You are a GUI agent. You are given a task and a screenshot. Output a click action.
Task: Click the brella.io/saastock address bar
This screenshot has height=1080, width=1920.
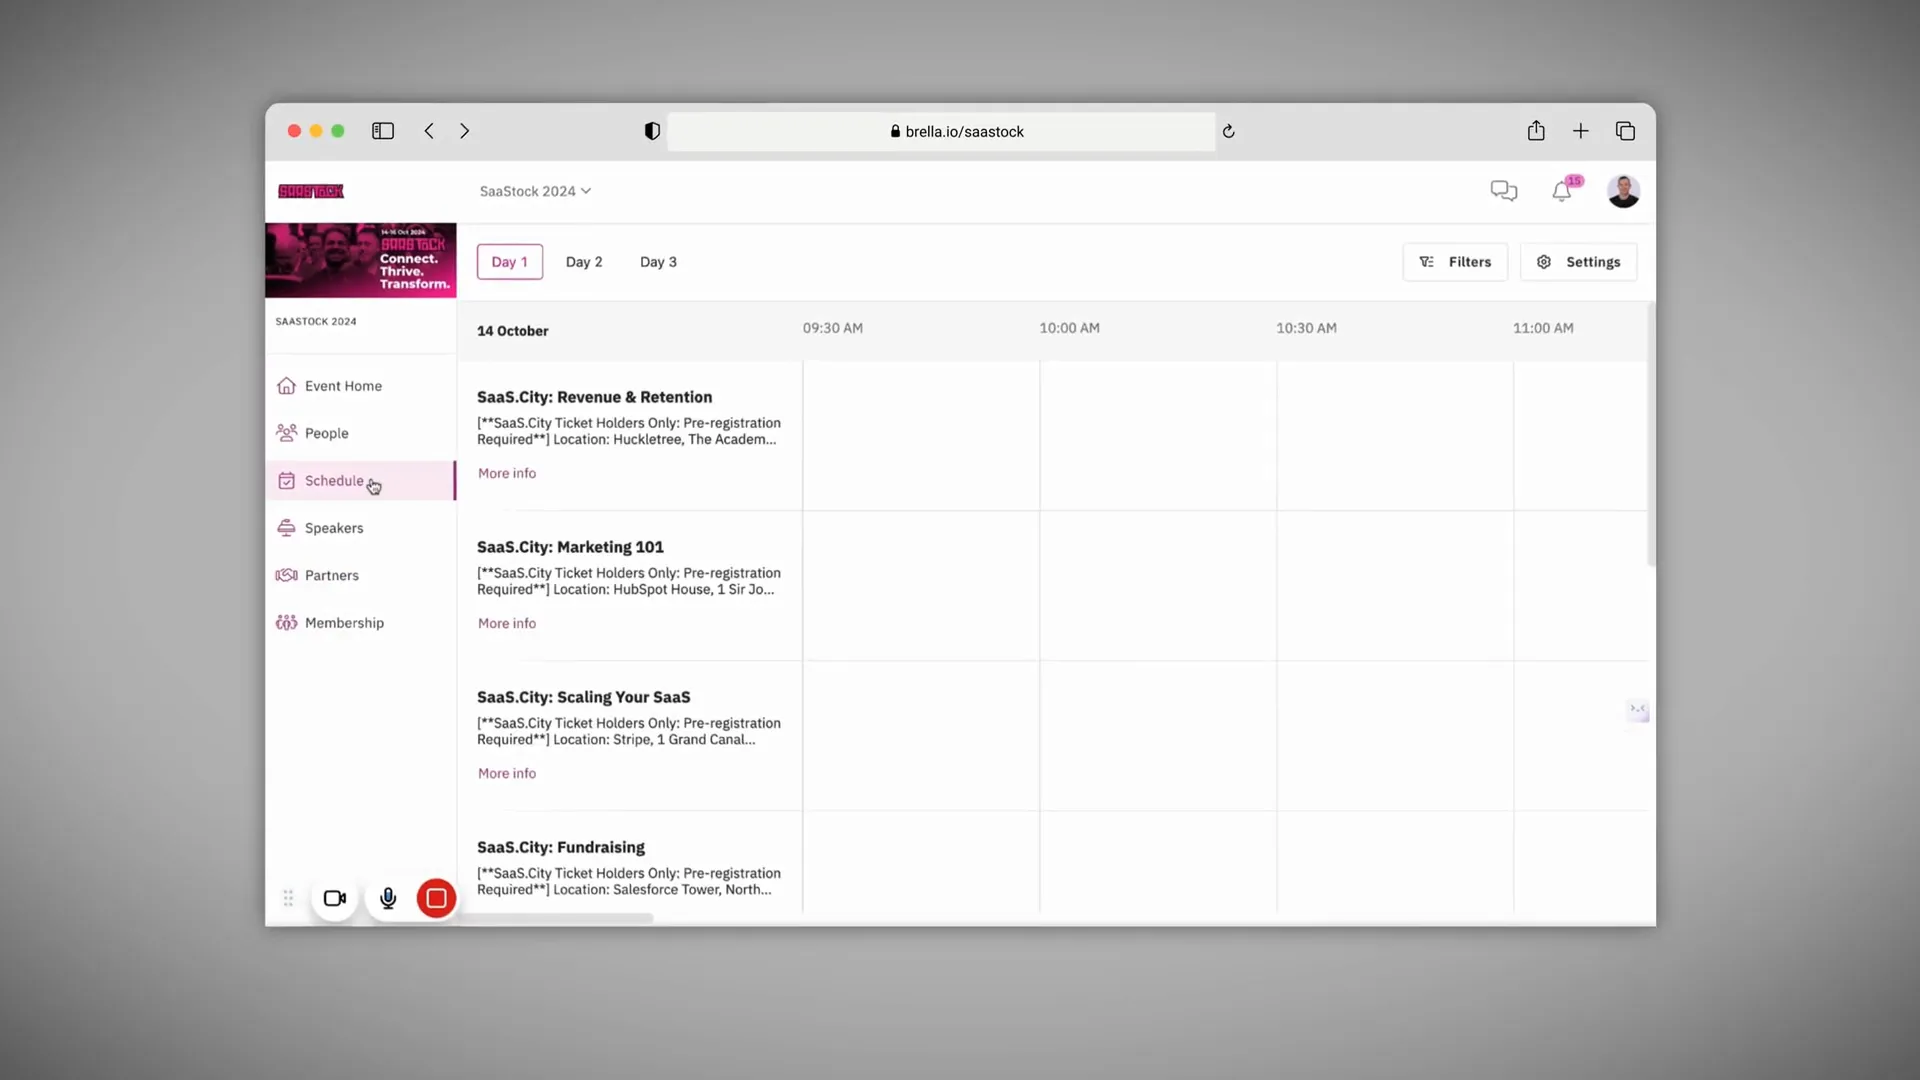(941, 131)
